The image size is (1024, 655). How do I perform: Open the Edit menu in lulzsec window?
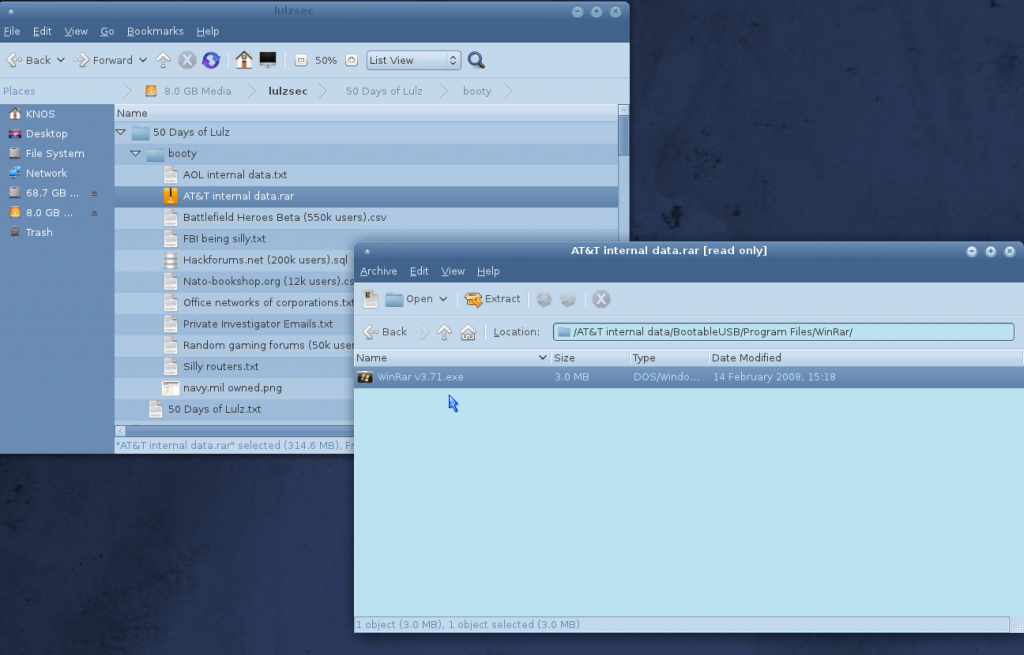(42, 31)
